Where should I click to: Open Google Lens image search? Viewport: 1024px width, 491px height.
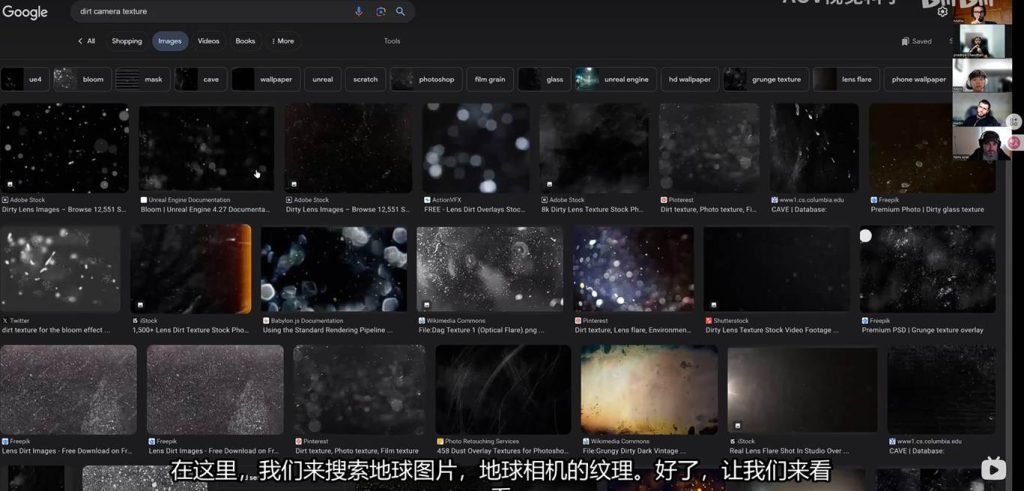380,12
